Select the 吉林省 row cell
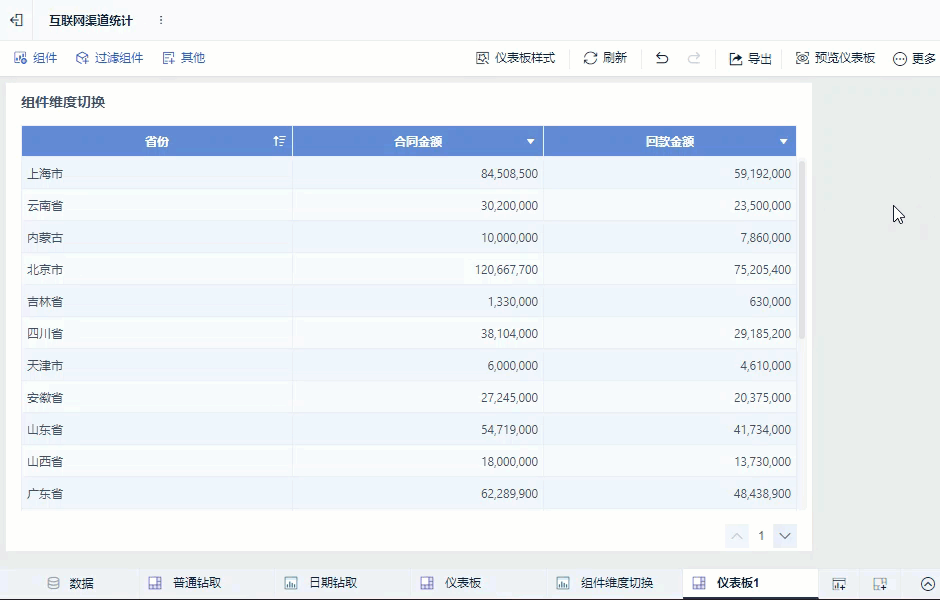940x600 pixels. [x=157, y=301]
